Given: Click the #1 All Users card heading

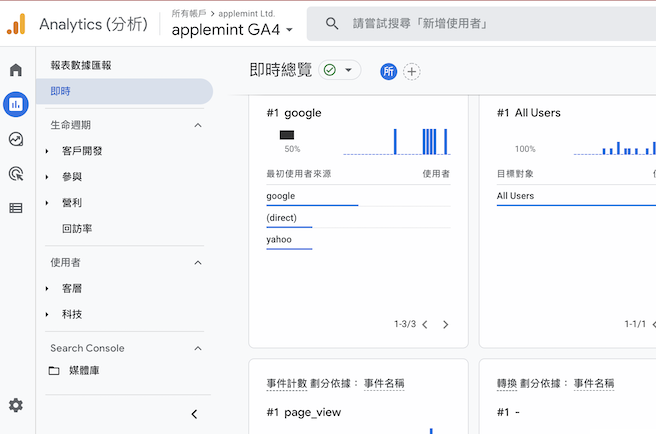Looking at the screenshot, I should (x=529, y=113).
